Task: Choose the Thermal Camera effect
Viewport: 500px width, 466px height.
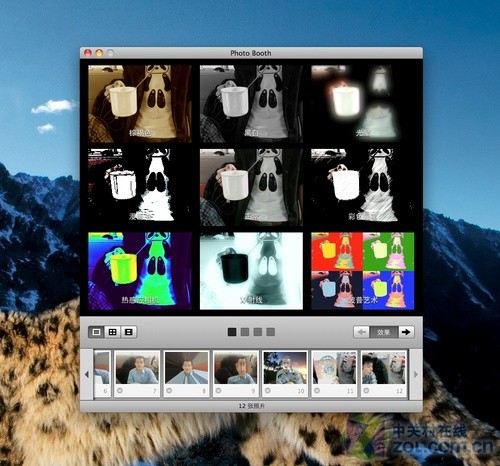Action: click(x=140, y=271)
